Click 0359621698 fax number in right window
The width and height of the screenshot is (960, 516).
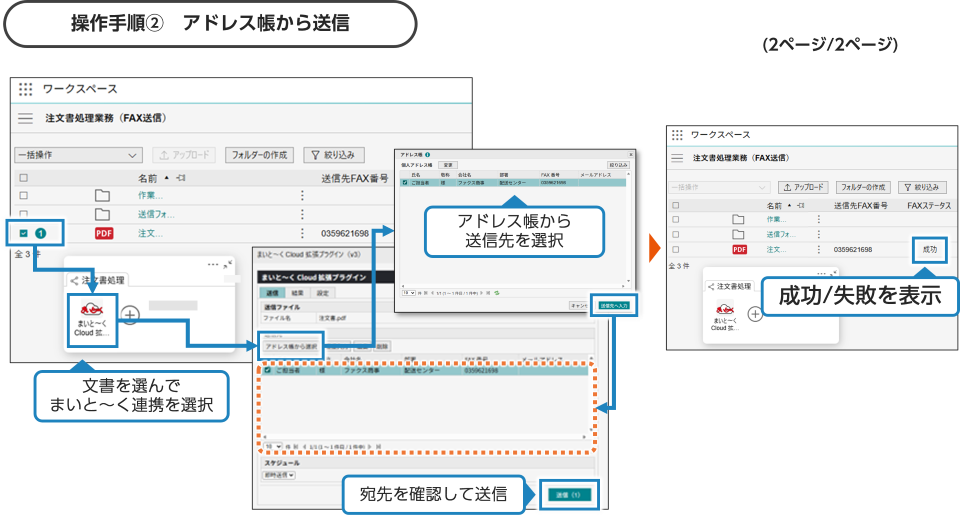click(853, 250)
